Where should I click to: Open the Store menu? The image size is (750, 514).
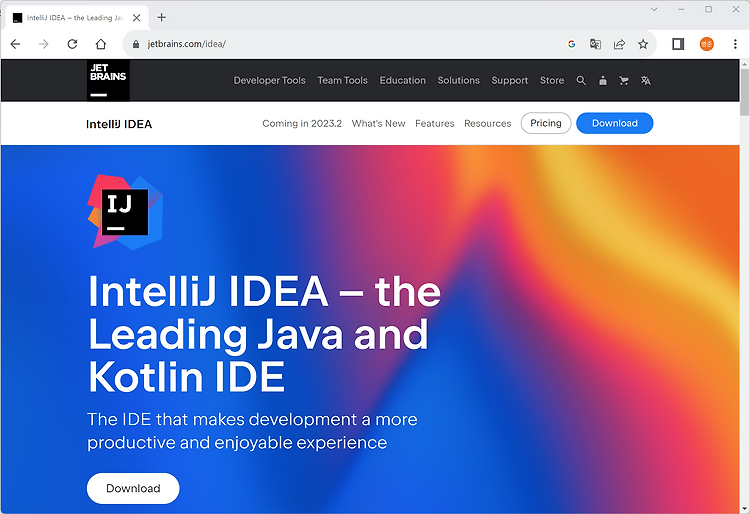coord(552,80)
